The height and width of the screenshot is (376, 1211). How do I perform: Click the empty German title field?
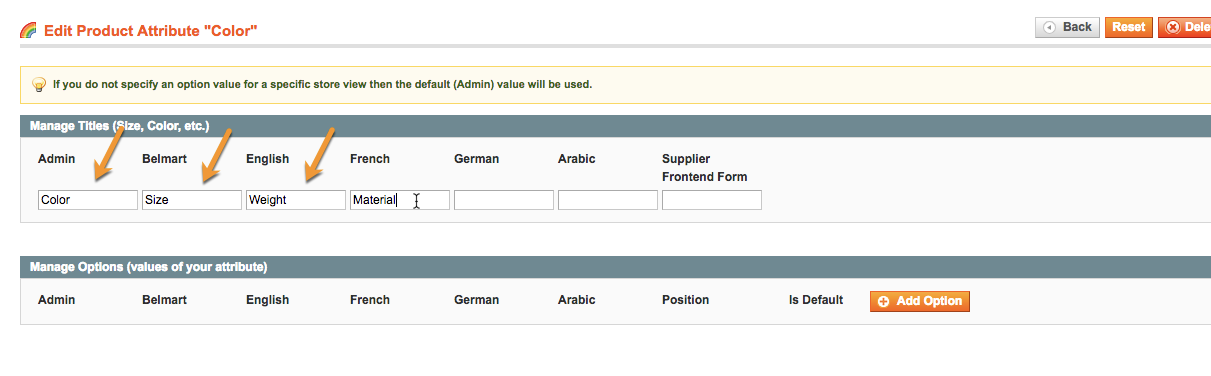pyautogui.click(x=504, y=200)
